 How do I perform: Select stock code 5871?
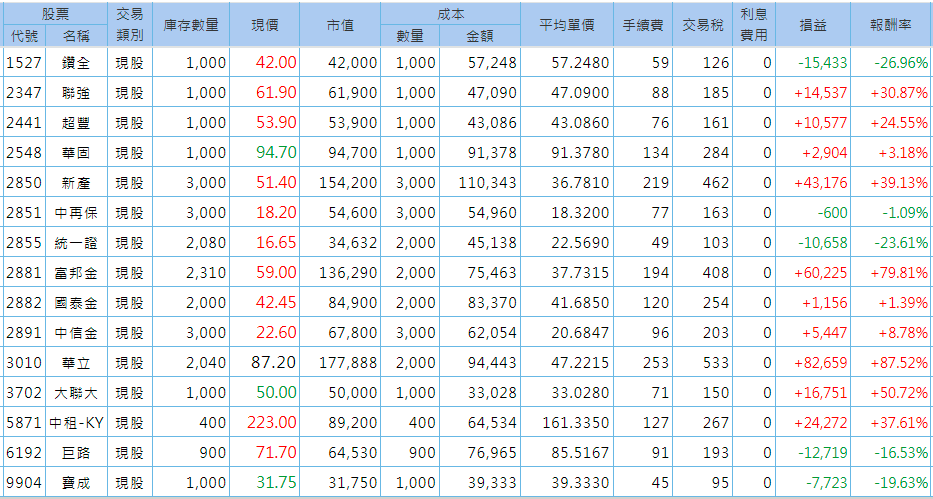tap(24, 423)
